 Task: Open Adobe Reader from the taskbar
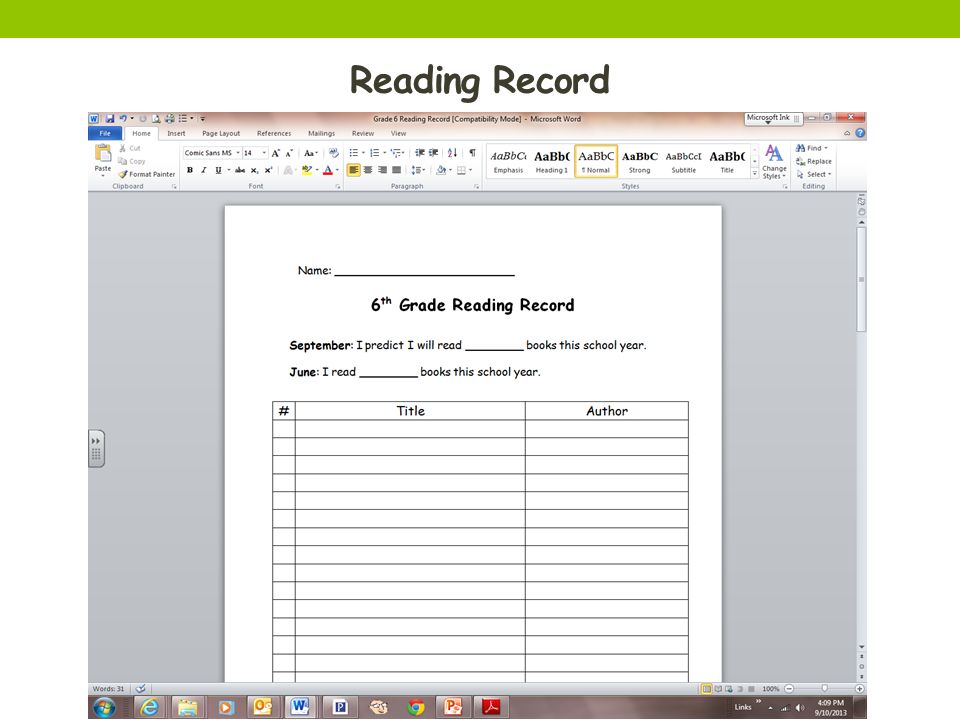[491, 707]
